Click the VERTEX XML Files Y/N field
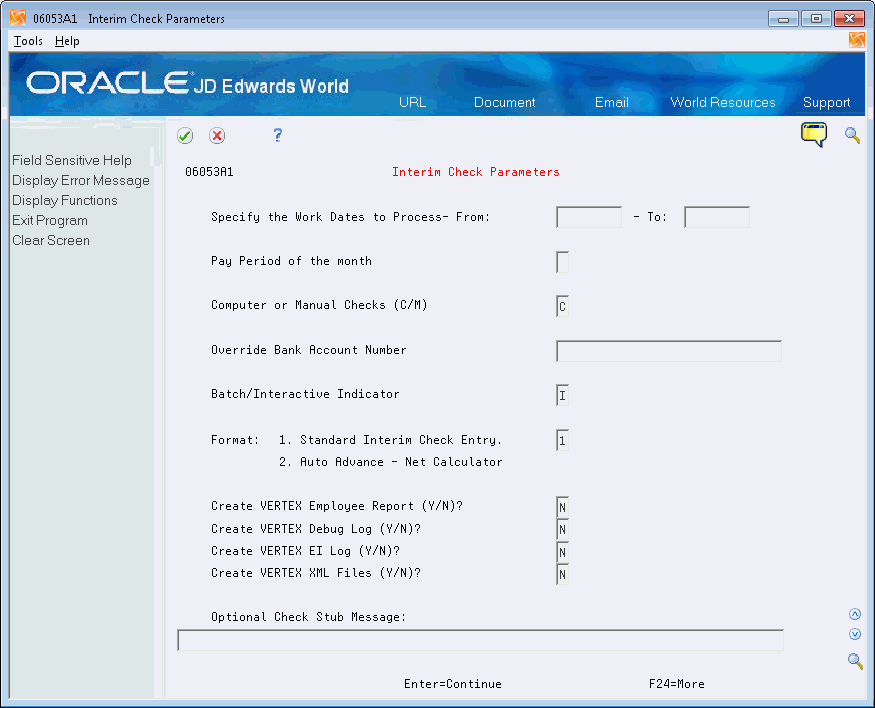Viewport: 875px width, 708px height. point(562,574)
